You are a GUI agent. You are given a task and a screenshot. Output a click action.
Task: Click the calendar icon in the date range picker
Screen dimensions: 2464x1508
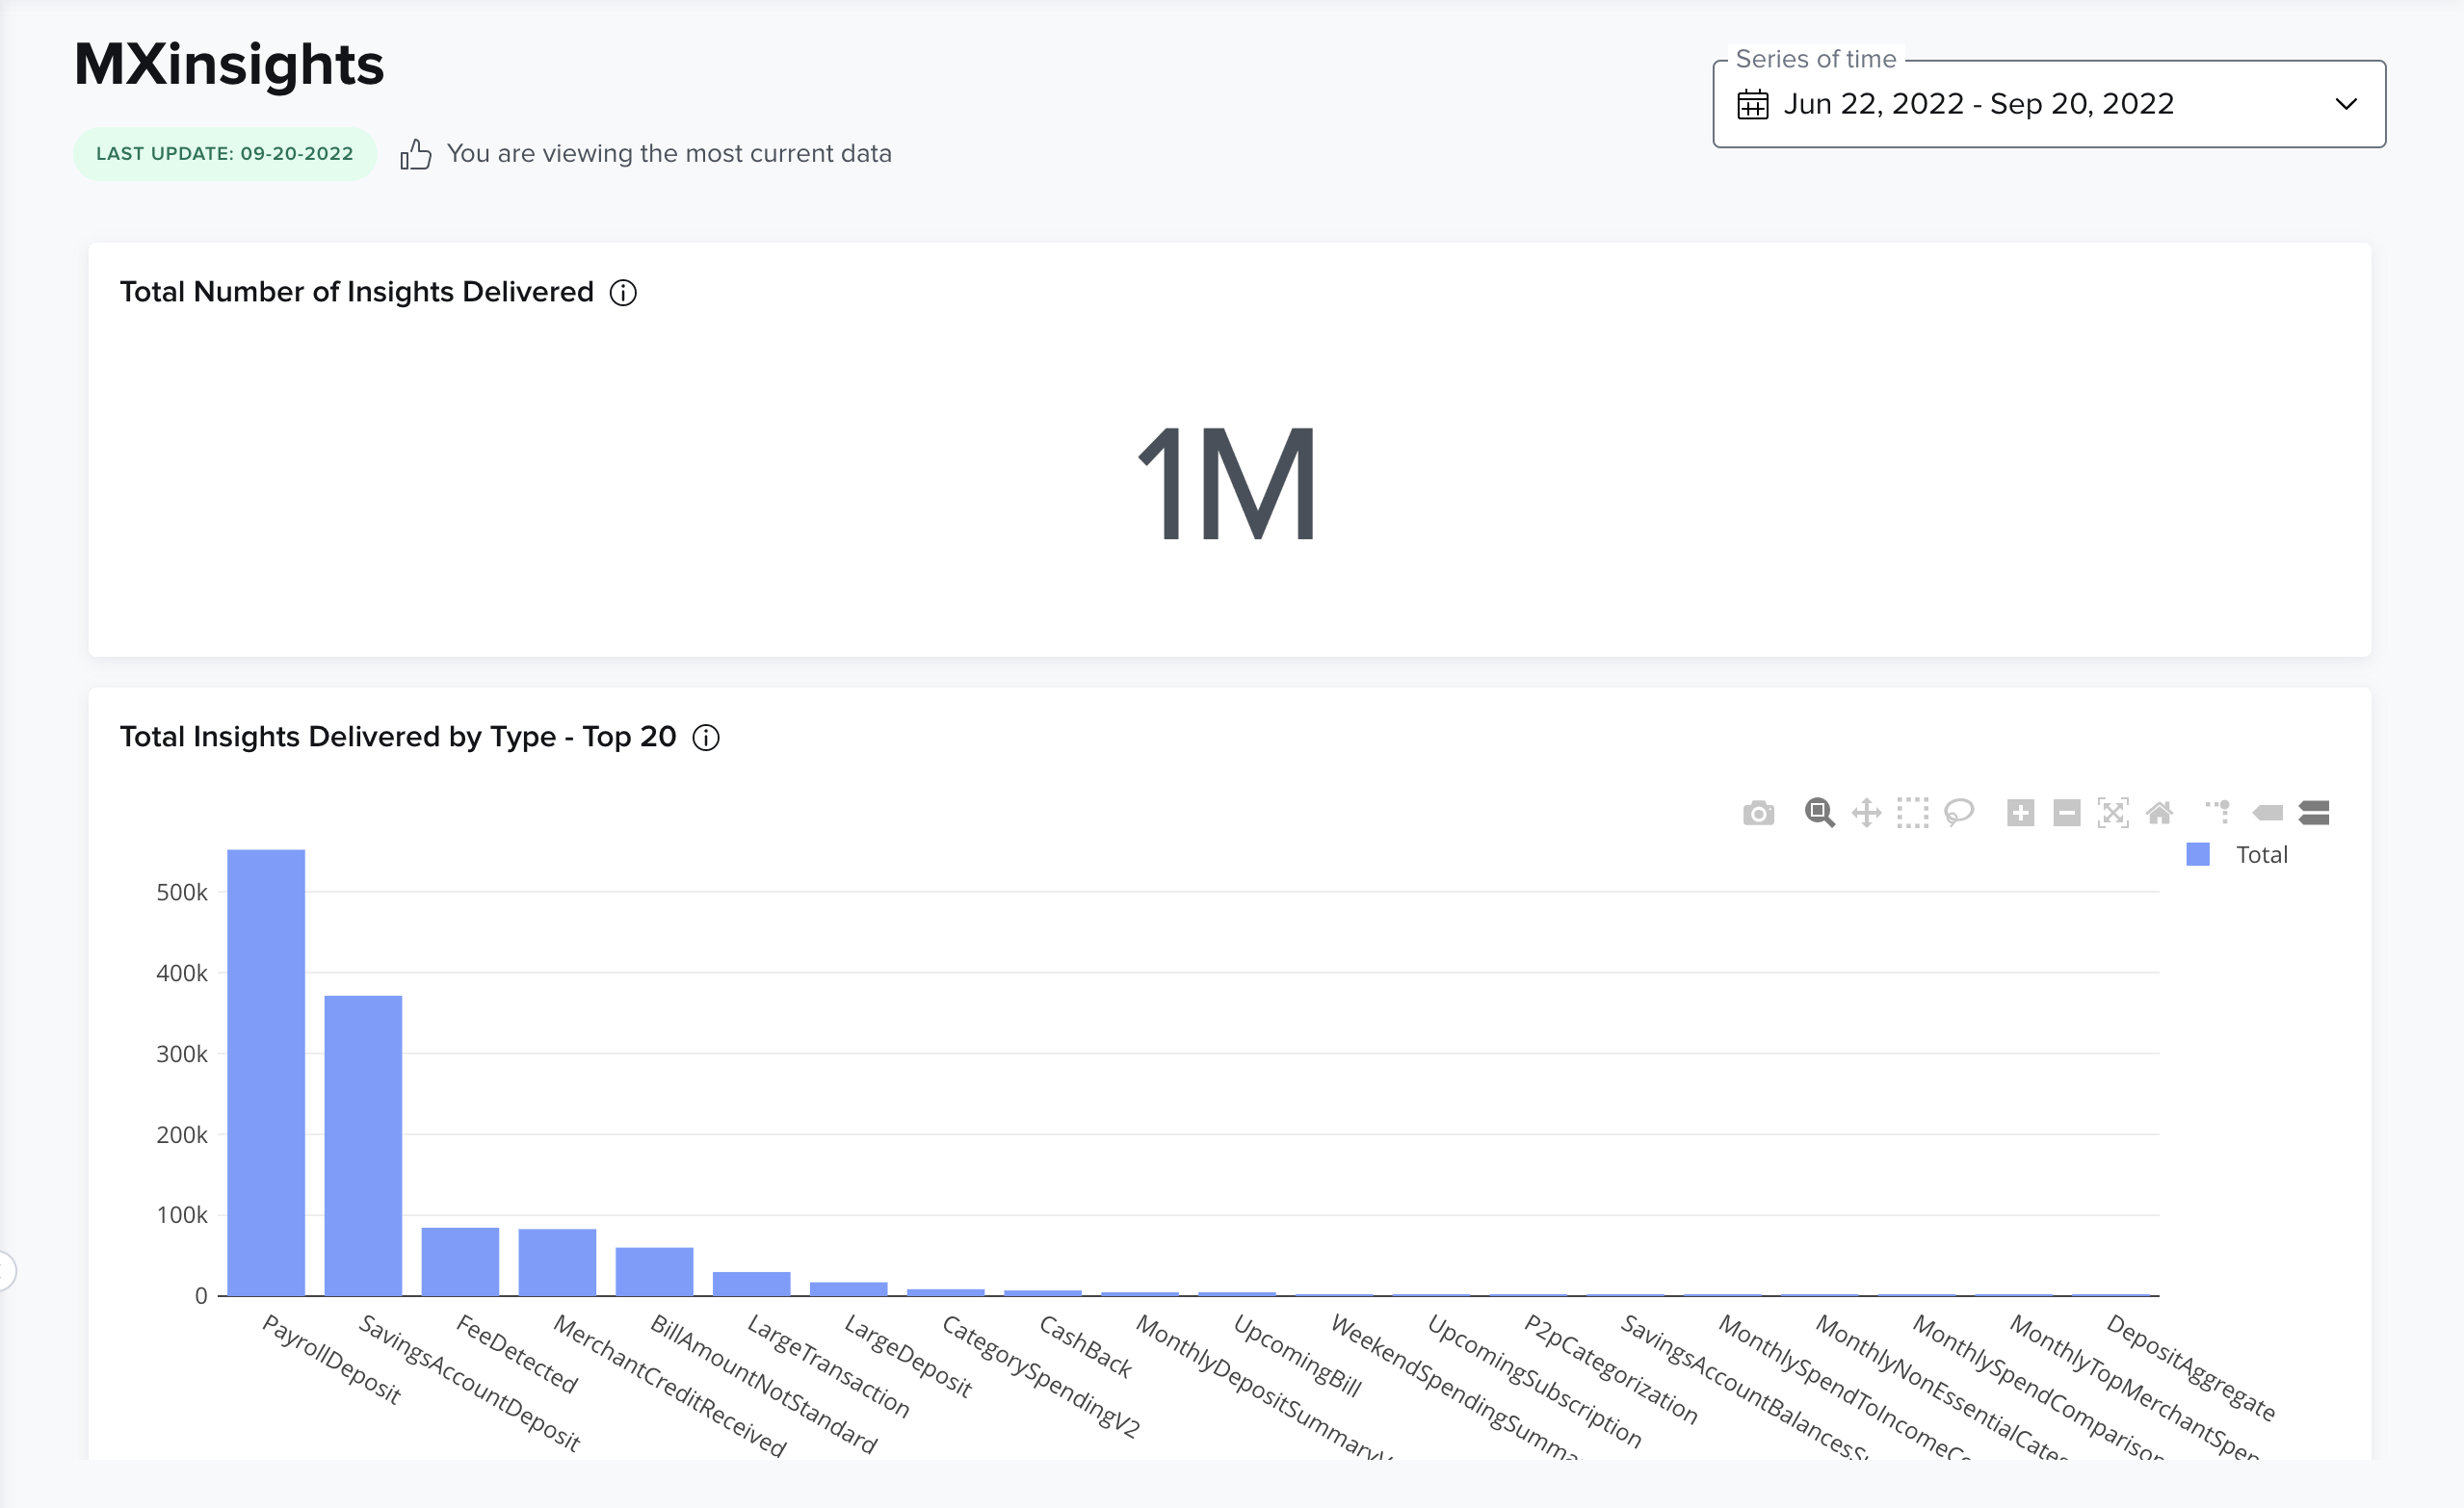click(x=1753, y=103)
